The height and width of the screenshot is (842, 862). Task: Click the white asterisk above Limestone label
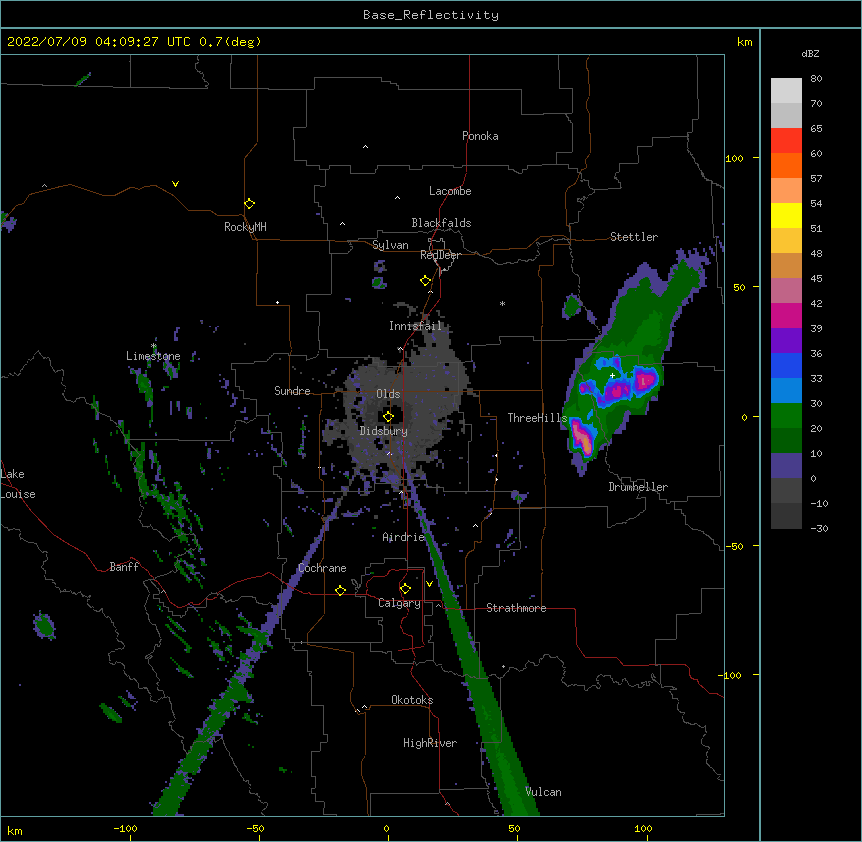[153, 346]
